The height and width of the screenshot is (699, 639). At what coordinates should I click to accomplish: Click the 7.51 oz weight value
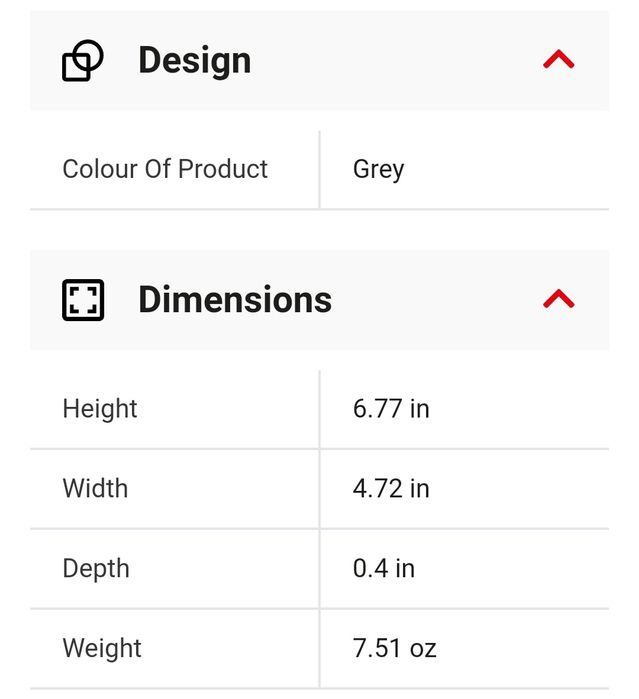[x=394, y=648]
